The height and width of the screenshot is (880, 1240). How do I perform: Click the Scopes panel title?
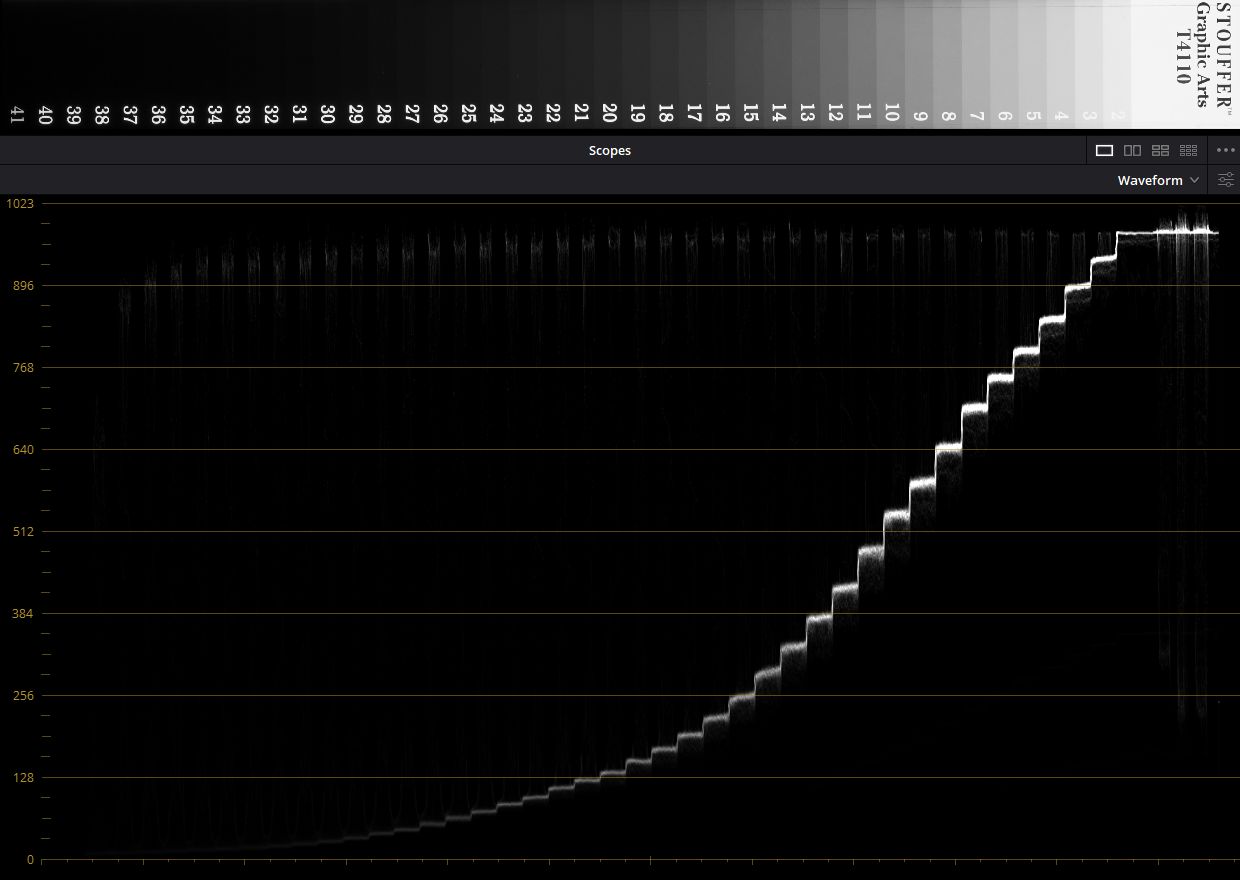609,151
